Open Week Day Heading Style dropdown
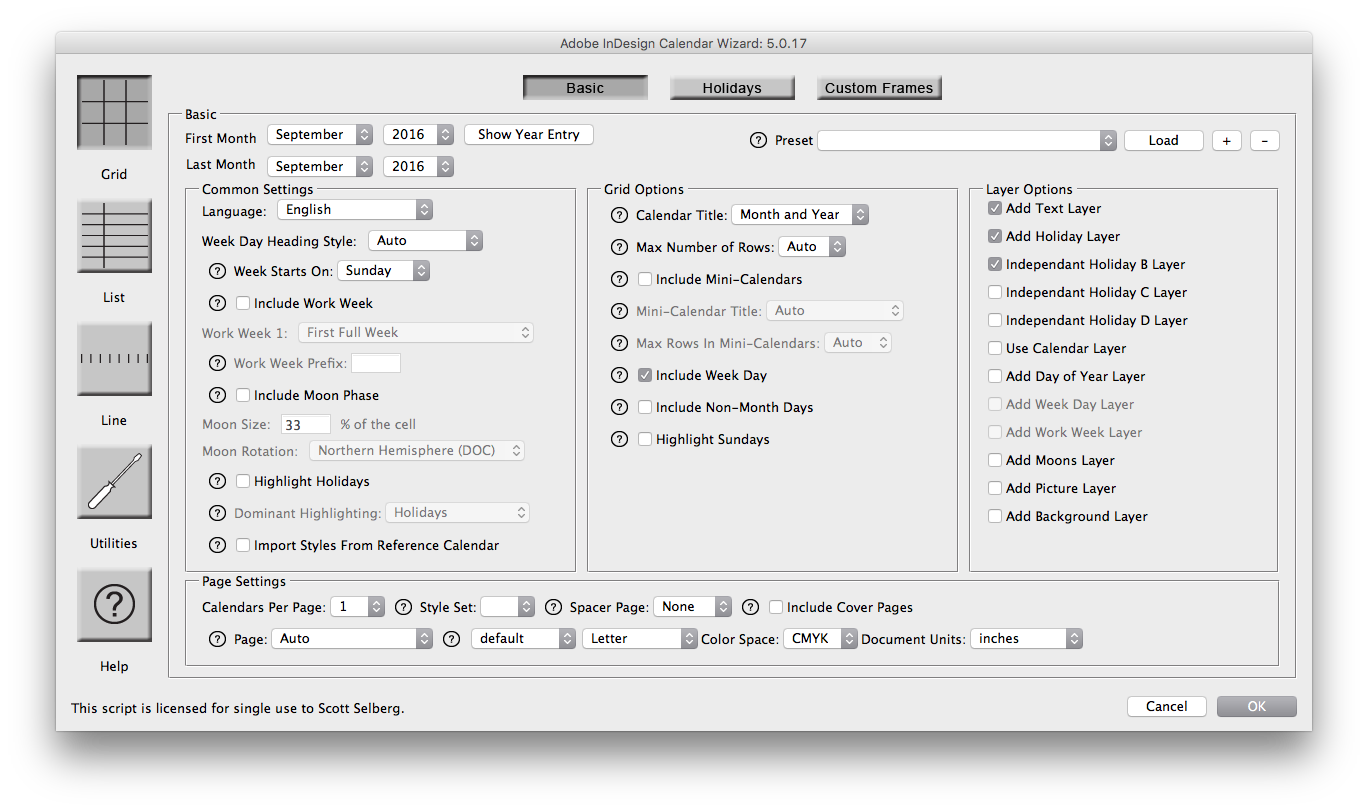This screenshot has height=811, width=1368. [x=425, y=240]
